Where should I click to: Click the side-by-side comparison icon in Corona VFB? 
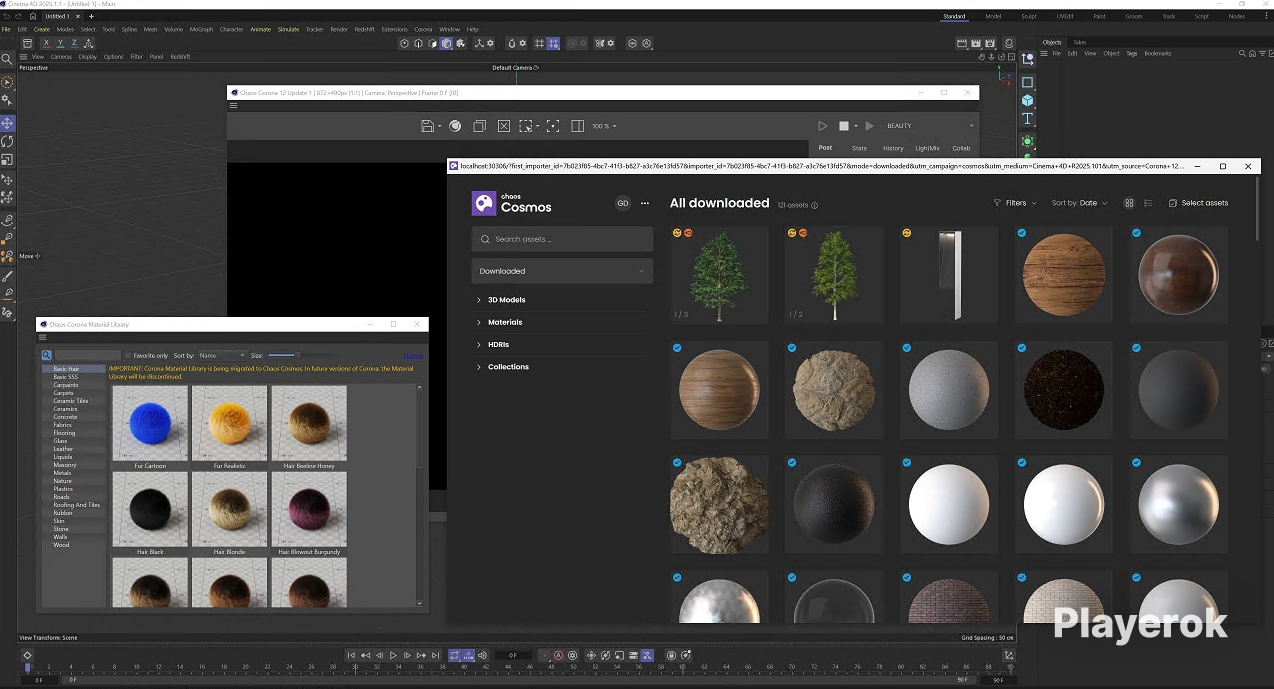pyautogui.click(x=577, y=126)
